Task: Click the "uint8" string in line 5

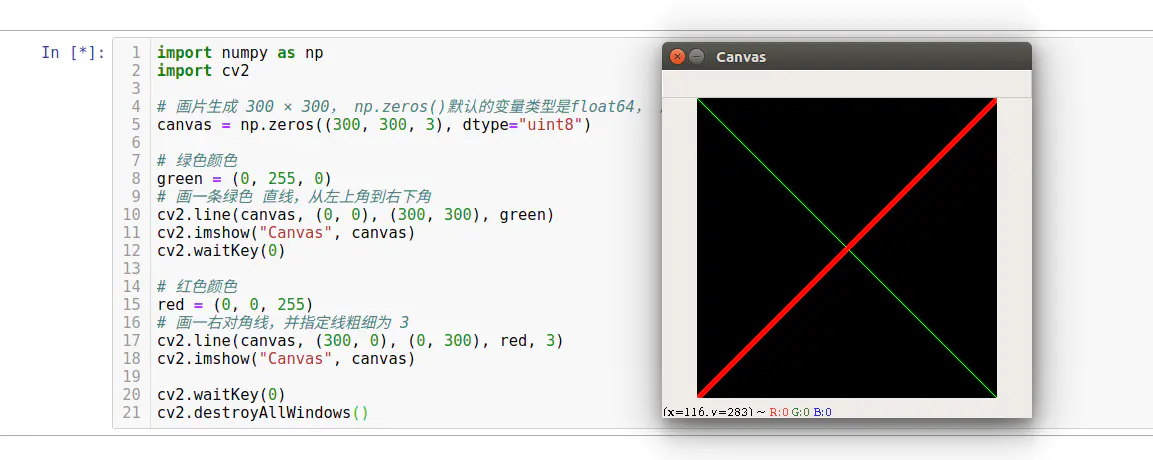Action: click(x=549, y=125)
